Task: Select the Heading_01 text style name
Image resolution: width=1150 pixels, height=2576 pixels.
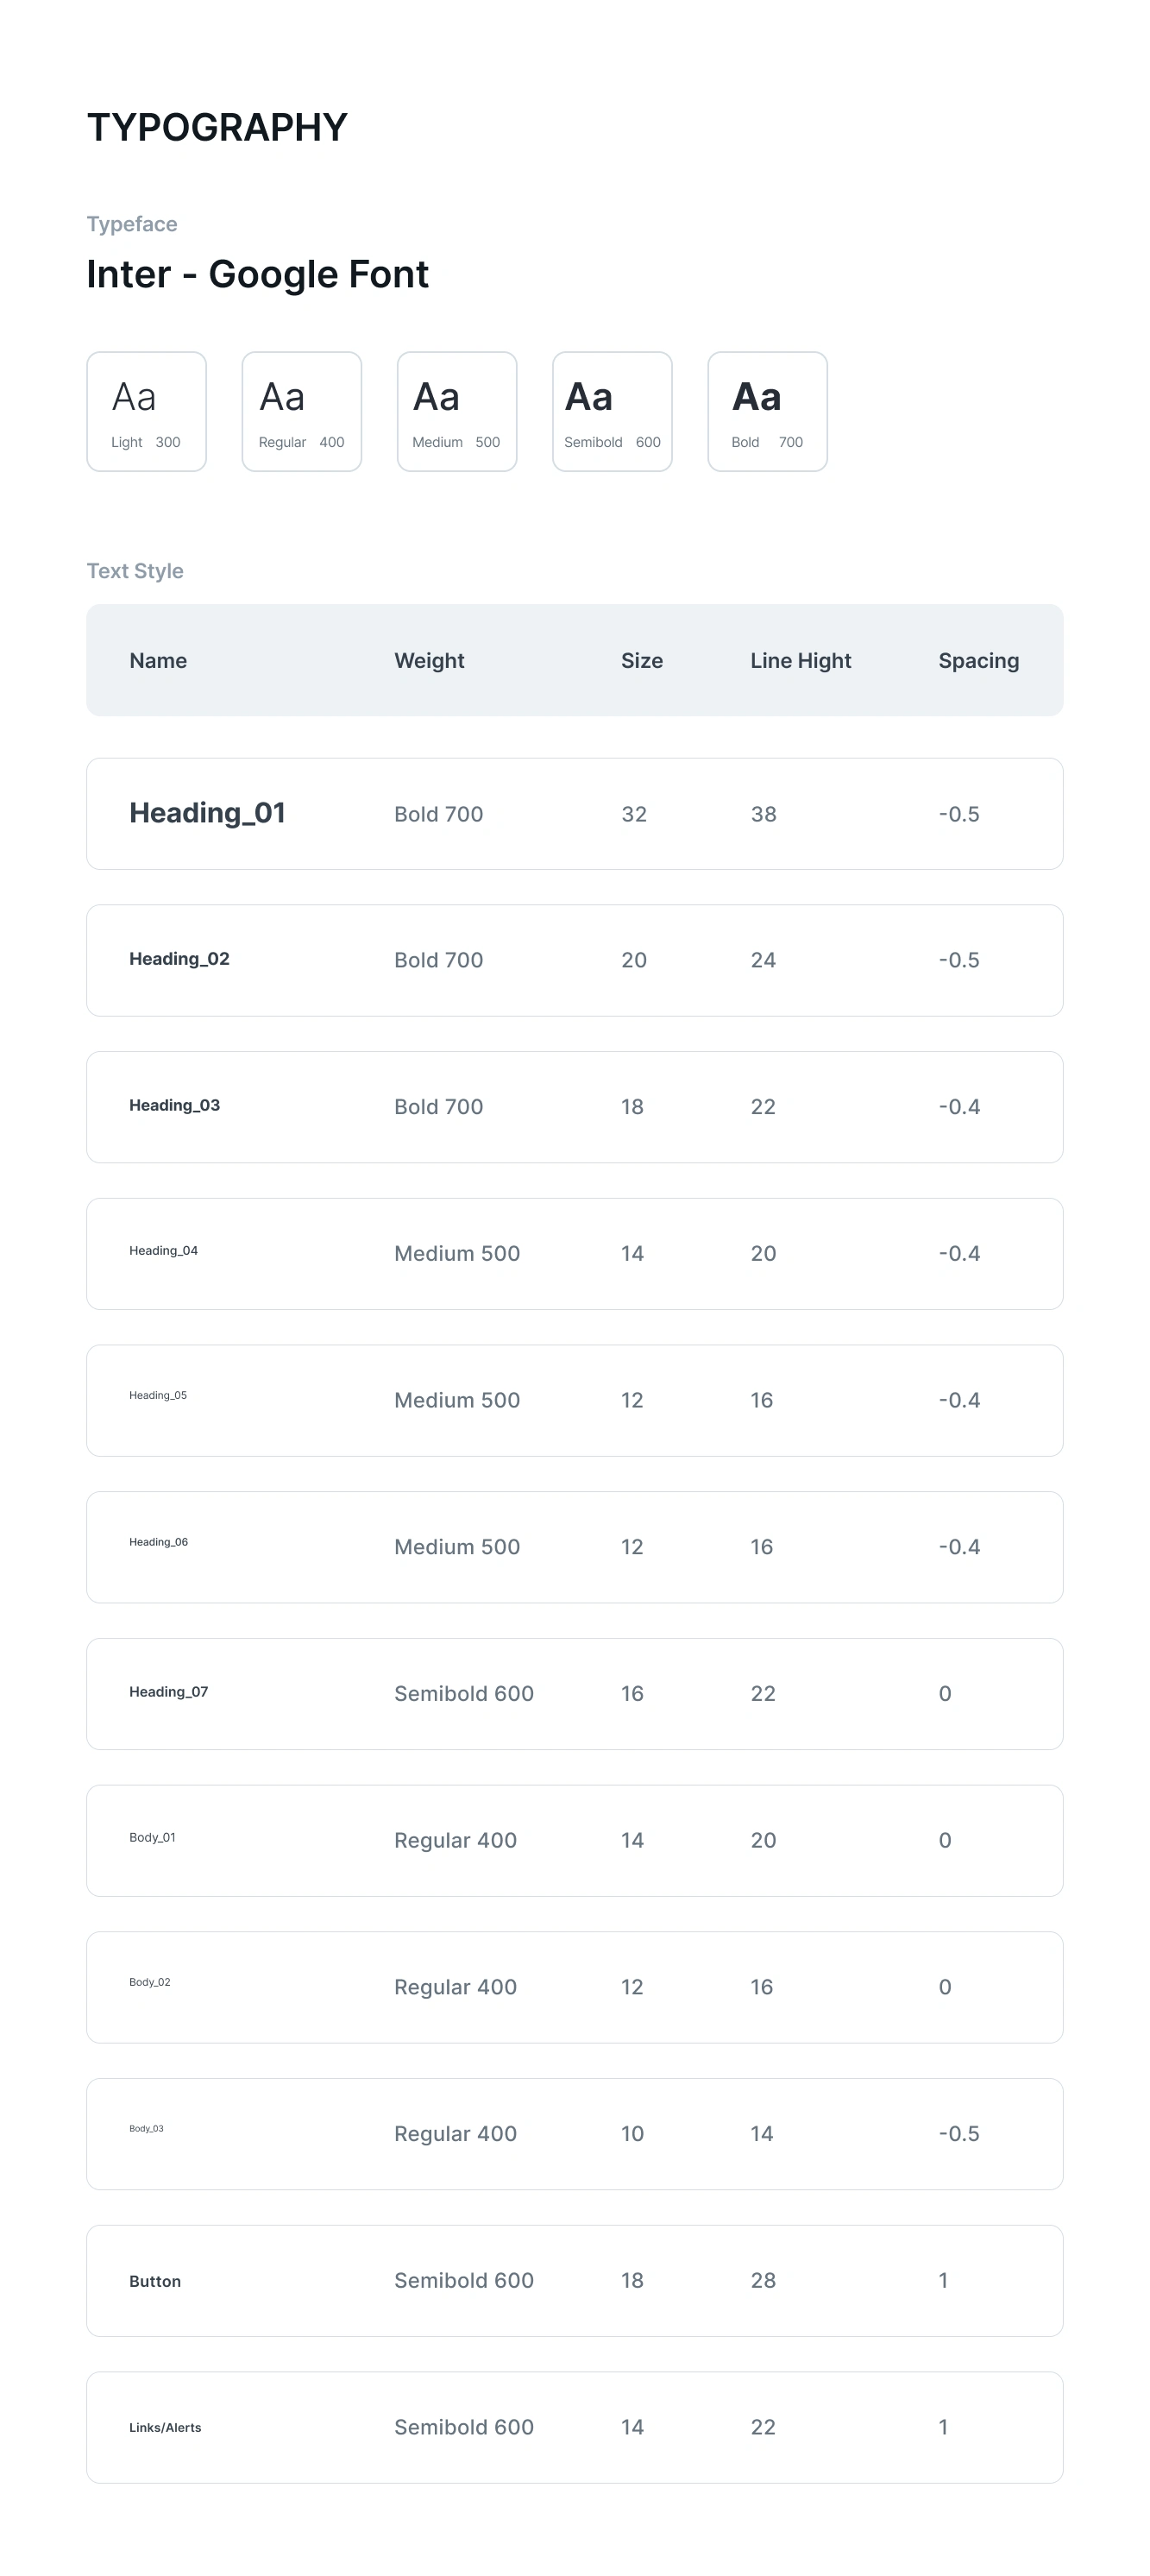Action: tap(207, 813)
